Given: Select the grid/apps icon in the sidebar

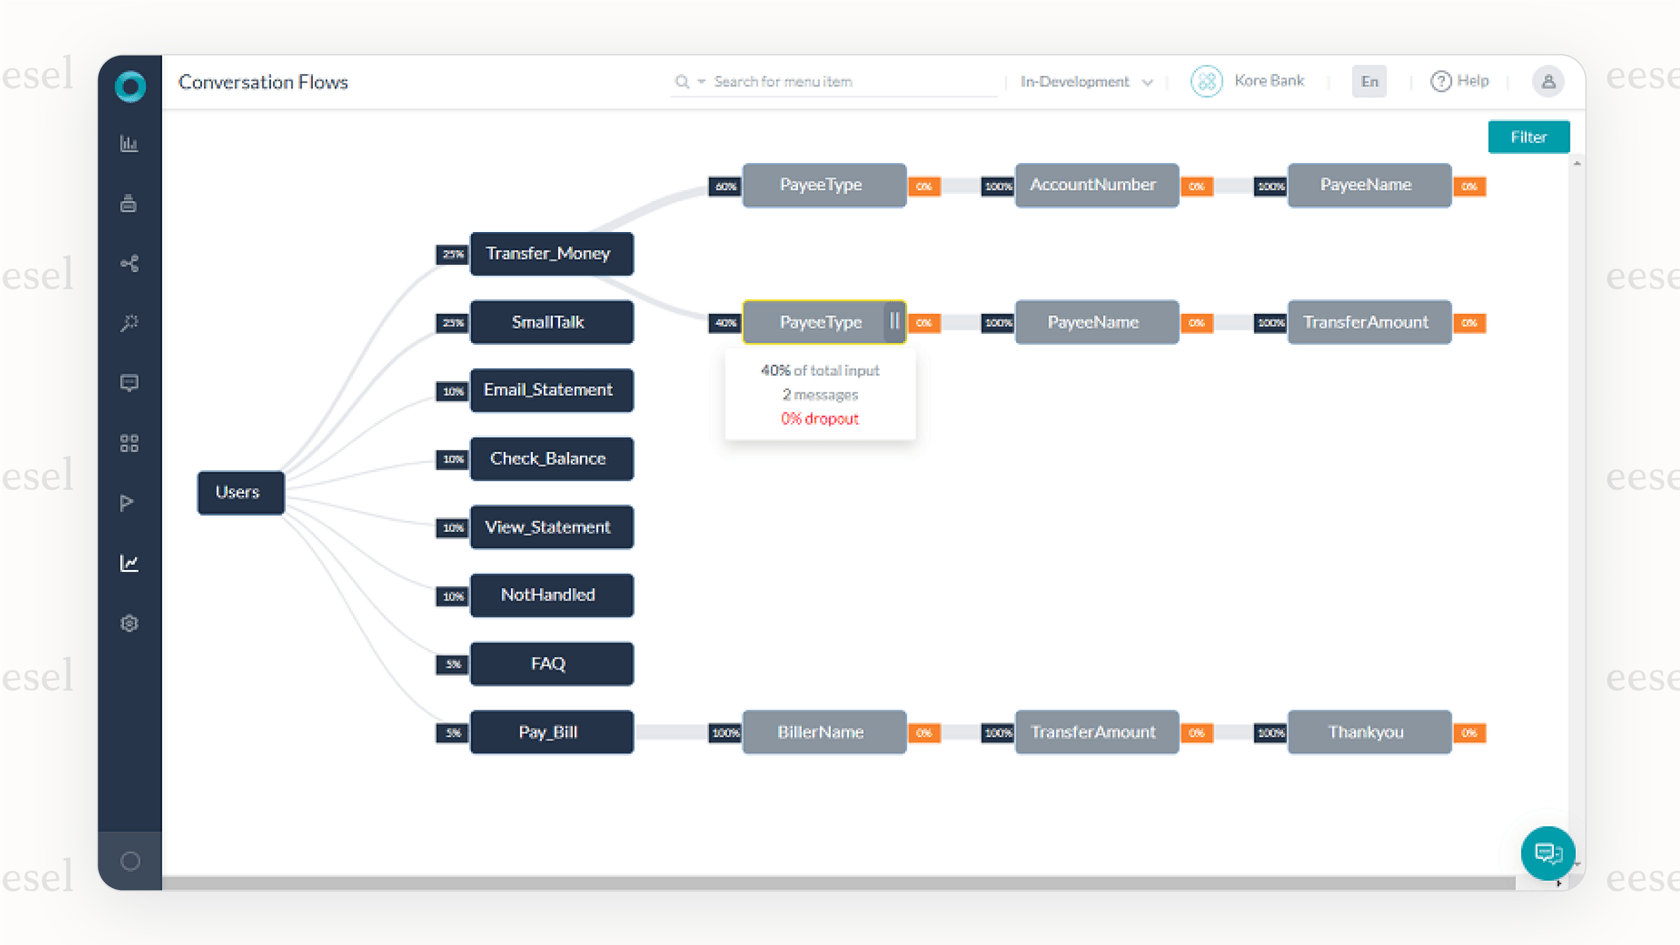Looking at the screenshot, I should [x=129, y=442].
